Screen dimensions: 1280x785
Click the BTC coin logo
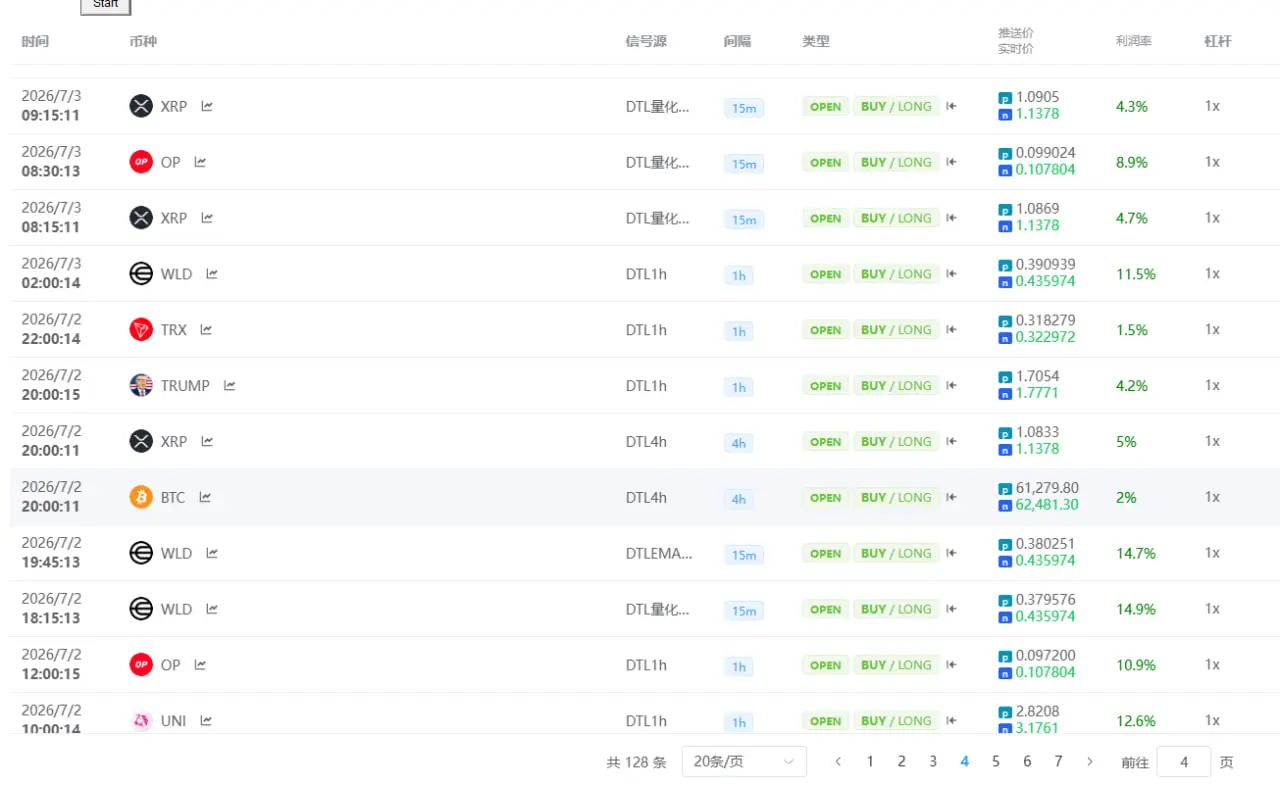pyautogui.click(x=141, y=497)
